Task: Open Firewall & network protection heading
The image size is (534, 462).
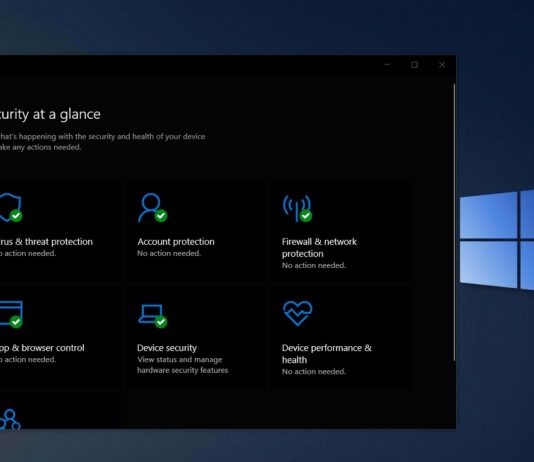Action: coord(319,248)
